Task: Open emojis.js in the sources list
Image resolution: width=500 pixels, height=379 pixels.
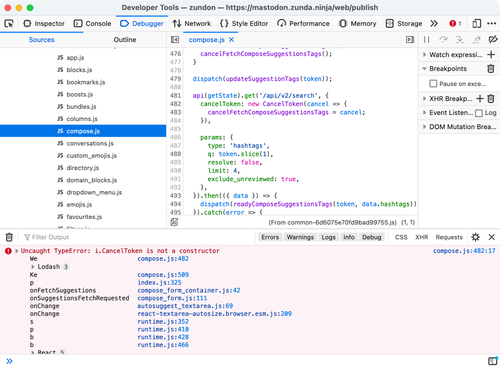Action: pos(79,205)
